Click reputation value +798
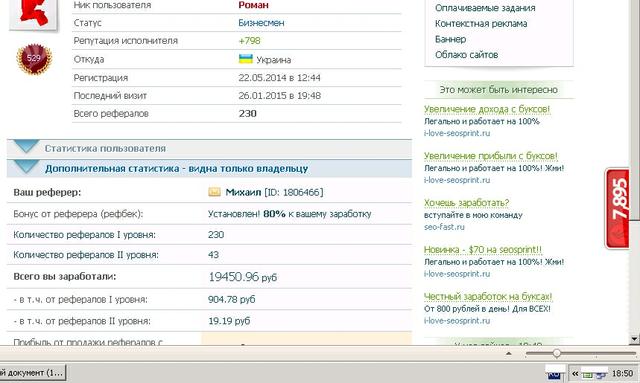 click(249, 41)
